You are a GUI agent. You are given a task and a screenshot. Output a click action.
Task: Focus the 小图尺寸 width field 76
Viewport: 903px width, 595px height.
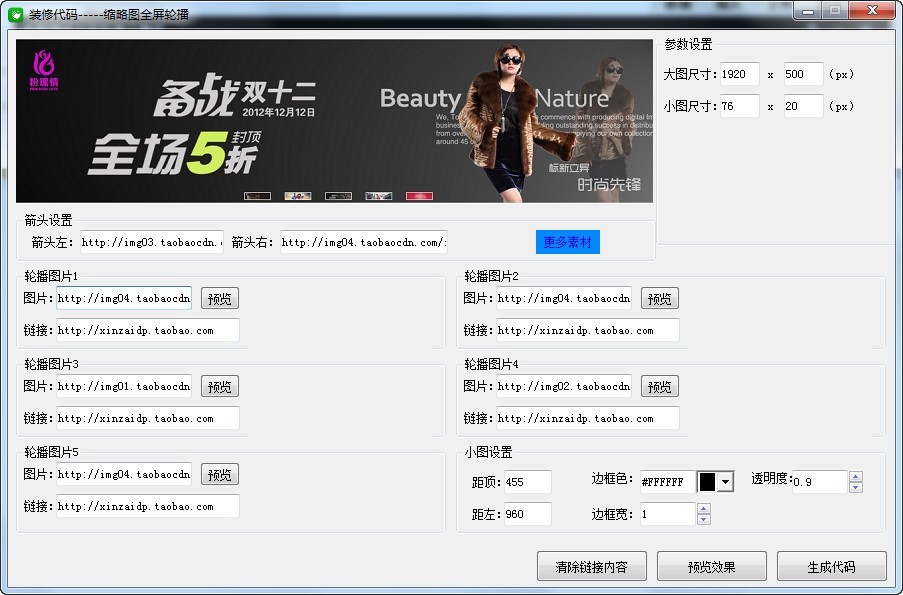pos(739,106)
